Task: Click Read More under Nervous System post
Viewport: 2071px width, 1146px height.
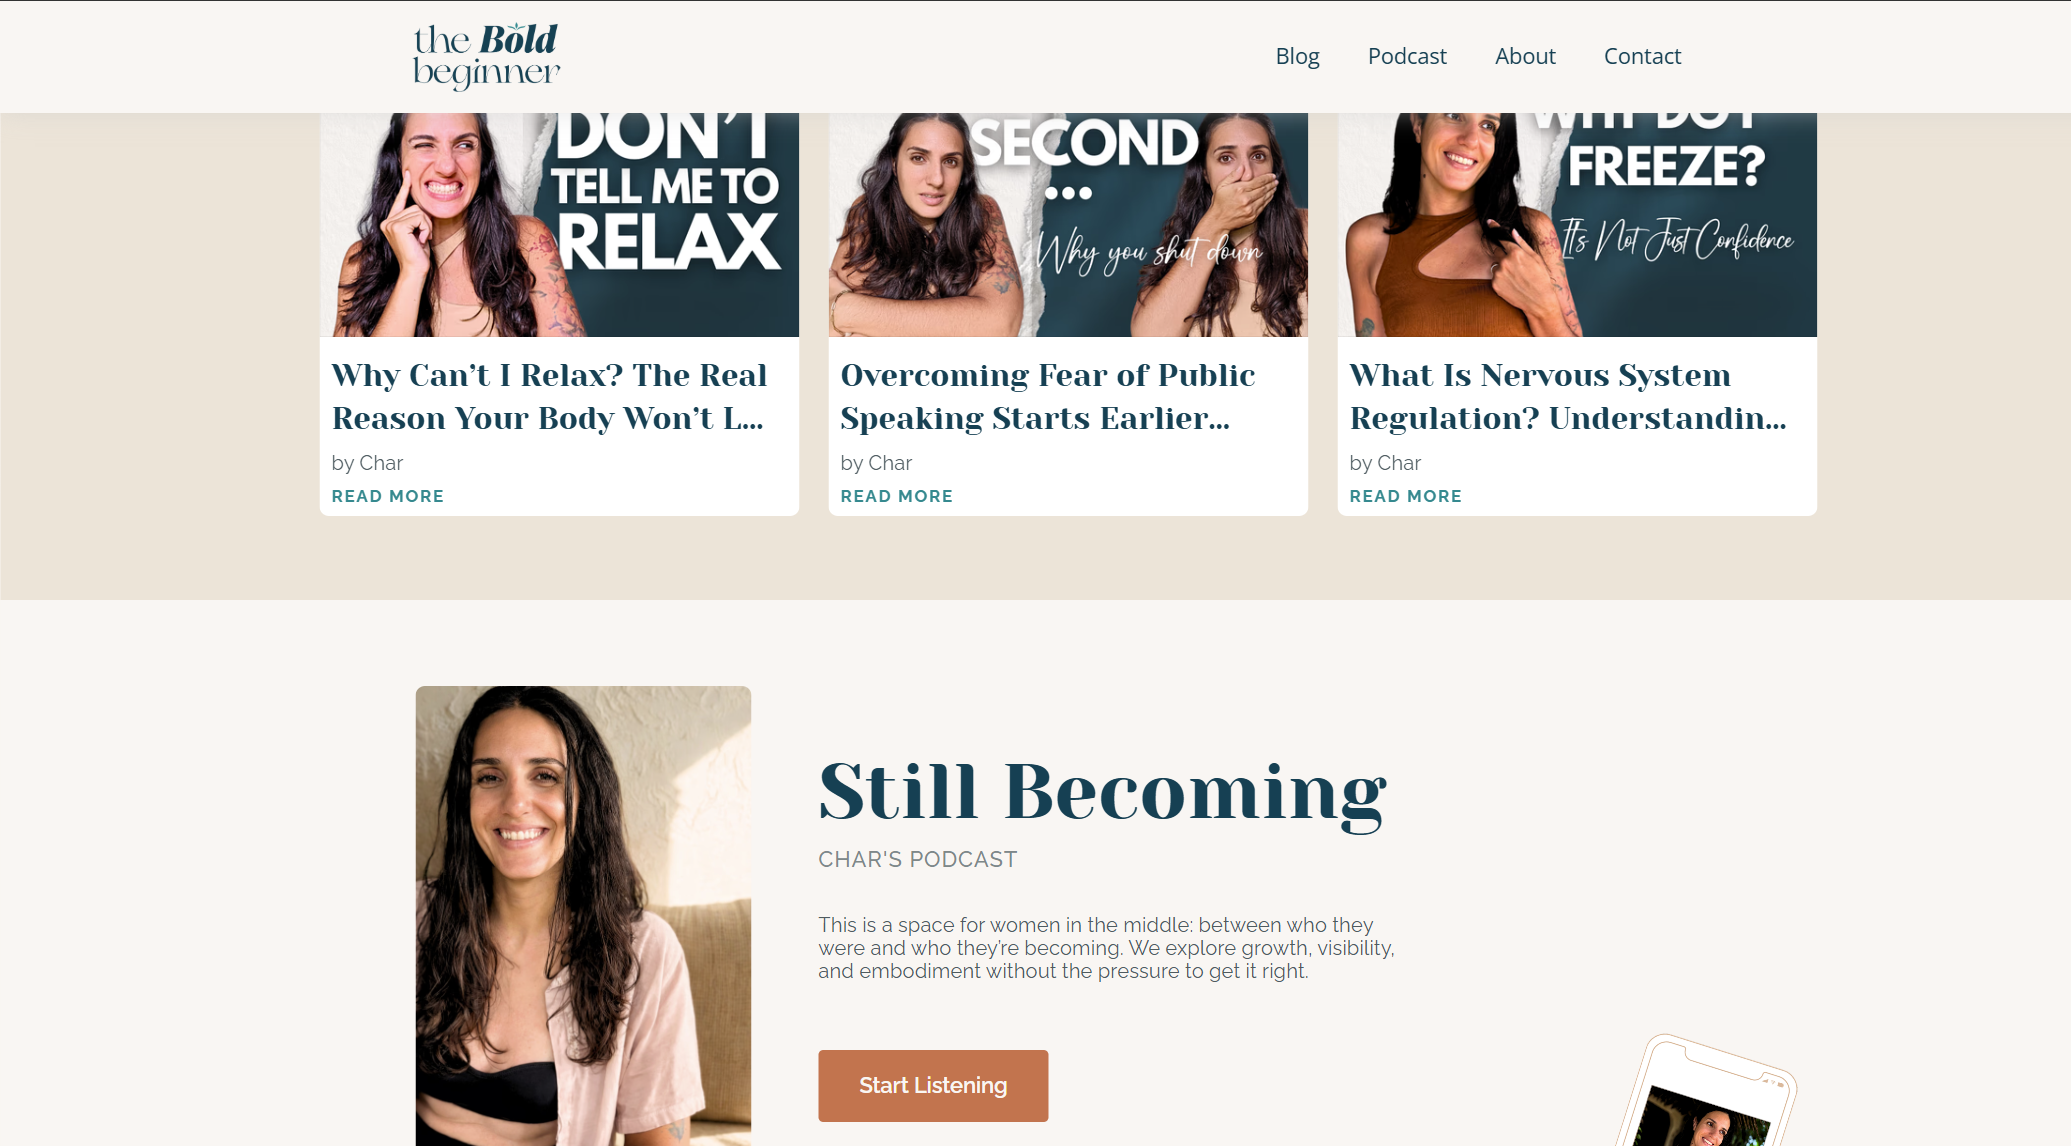Action: click(1406, 496)
